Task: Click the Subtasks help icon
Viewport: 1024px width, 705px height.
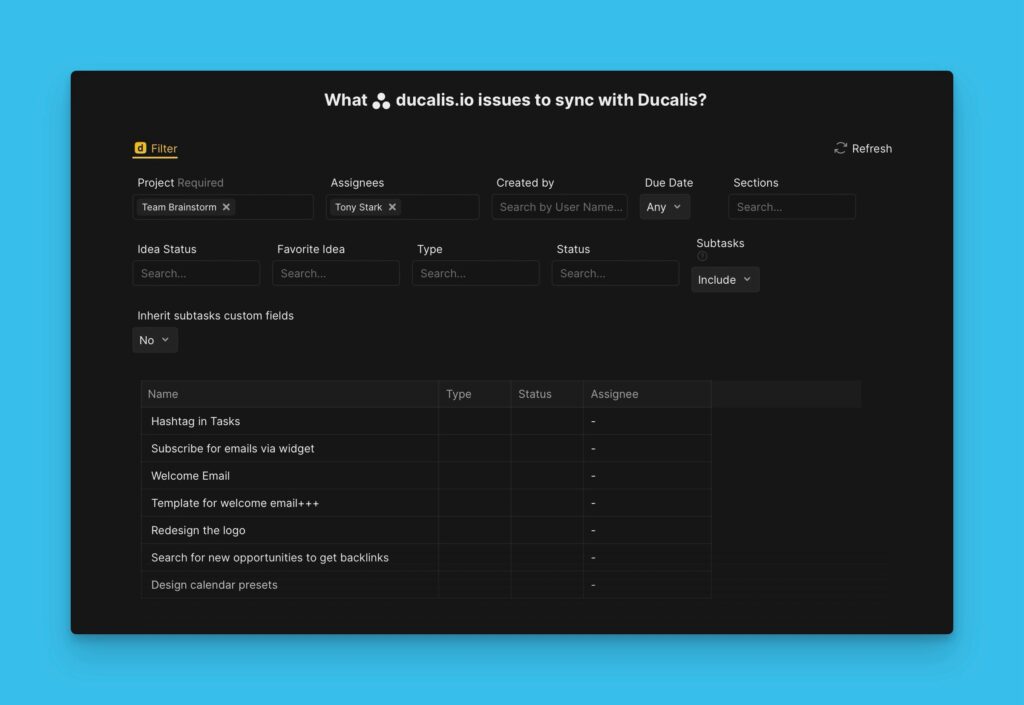Action: click(702, 256)
